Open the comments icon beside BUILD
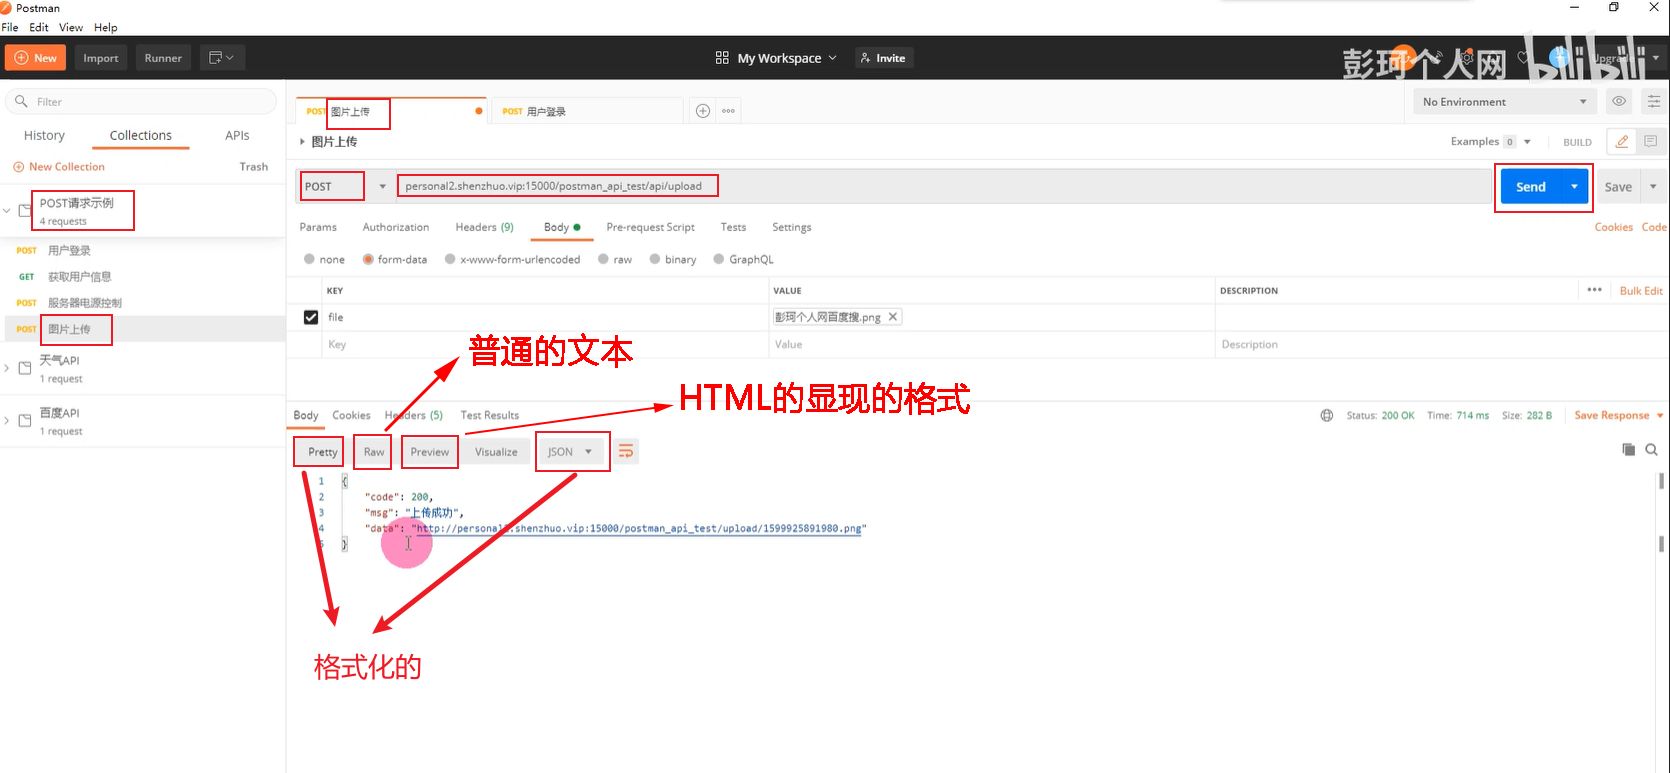 1650,142
